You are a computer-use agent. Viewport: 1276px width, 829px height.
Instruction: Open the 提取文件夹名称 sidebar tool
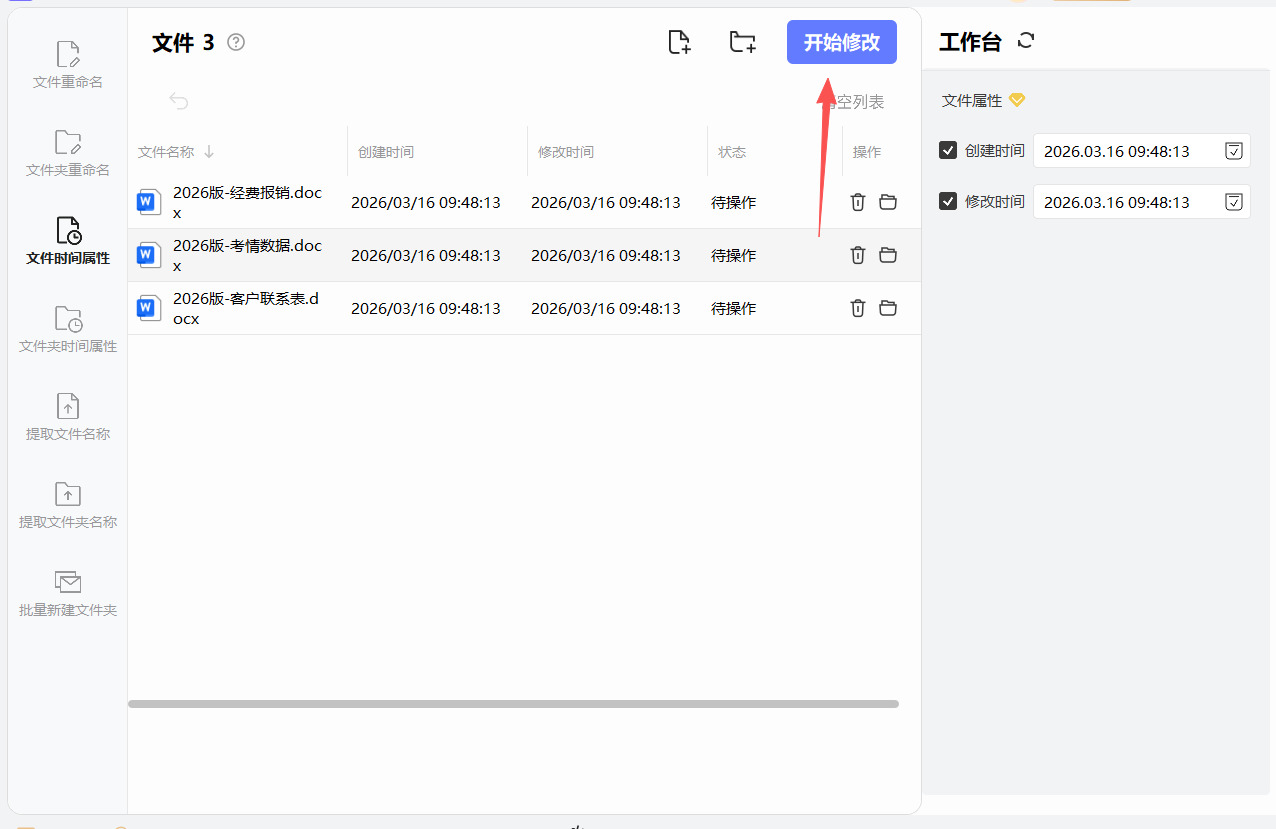pos(68,505)
